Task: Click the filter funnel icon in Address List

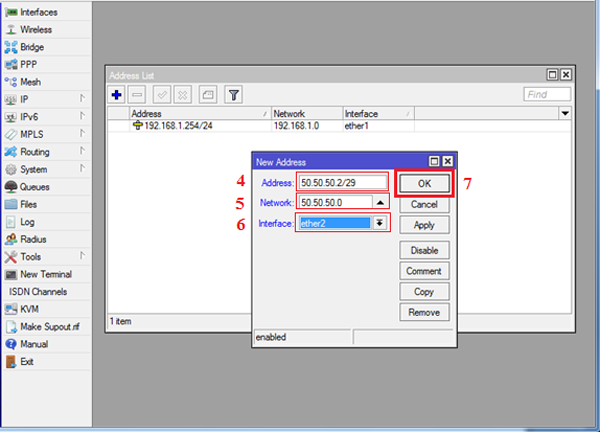Action: click(233, 94)
